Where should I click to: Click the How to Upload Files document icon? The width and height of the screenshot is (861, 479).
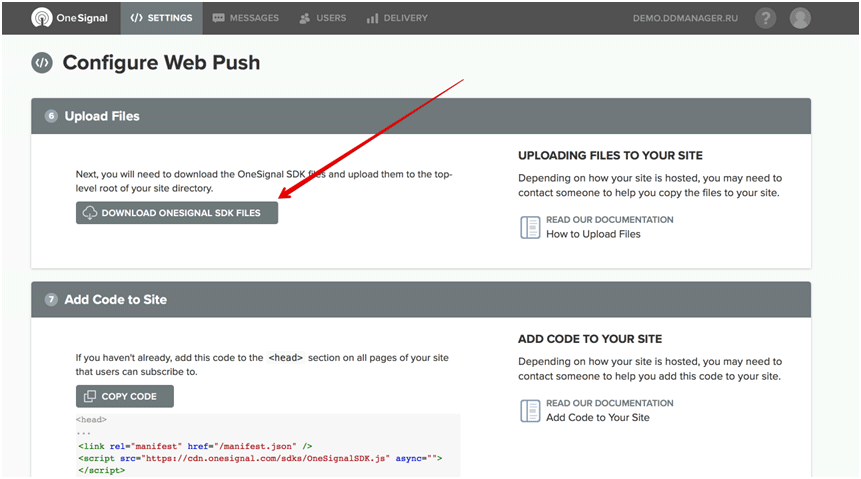[x=530, y=227]
